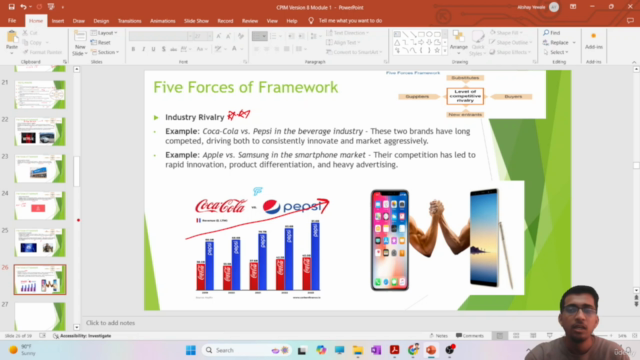Open Chrome from the taskbar
The height and width of the screenshot is (360, 640).
coord(413,350)
